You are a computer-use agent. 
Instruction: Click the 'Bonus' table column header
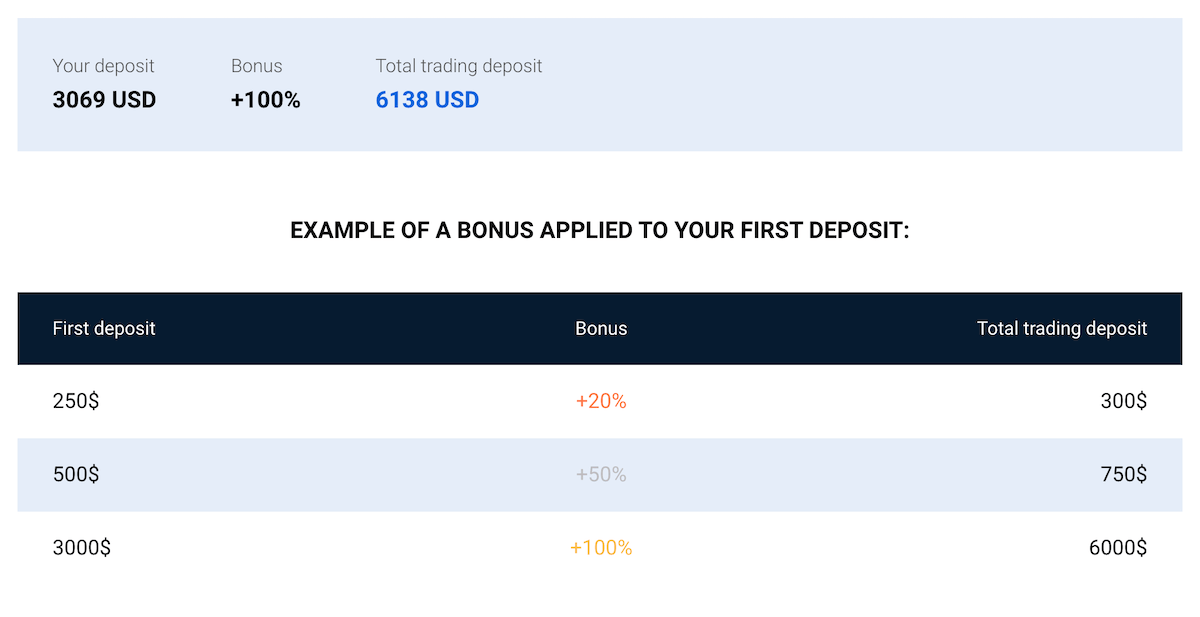[x=601, y=328]
